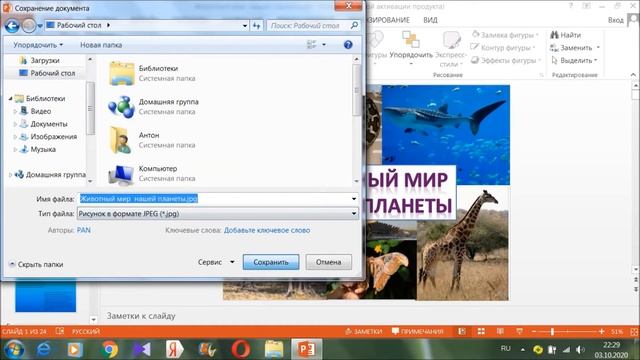Expand the Видео library tree node
Image resolution: width=640 pixels, height=360 pixels.
(x=15, y=111)
